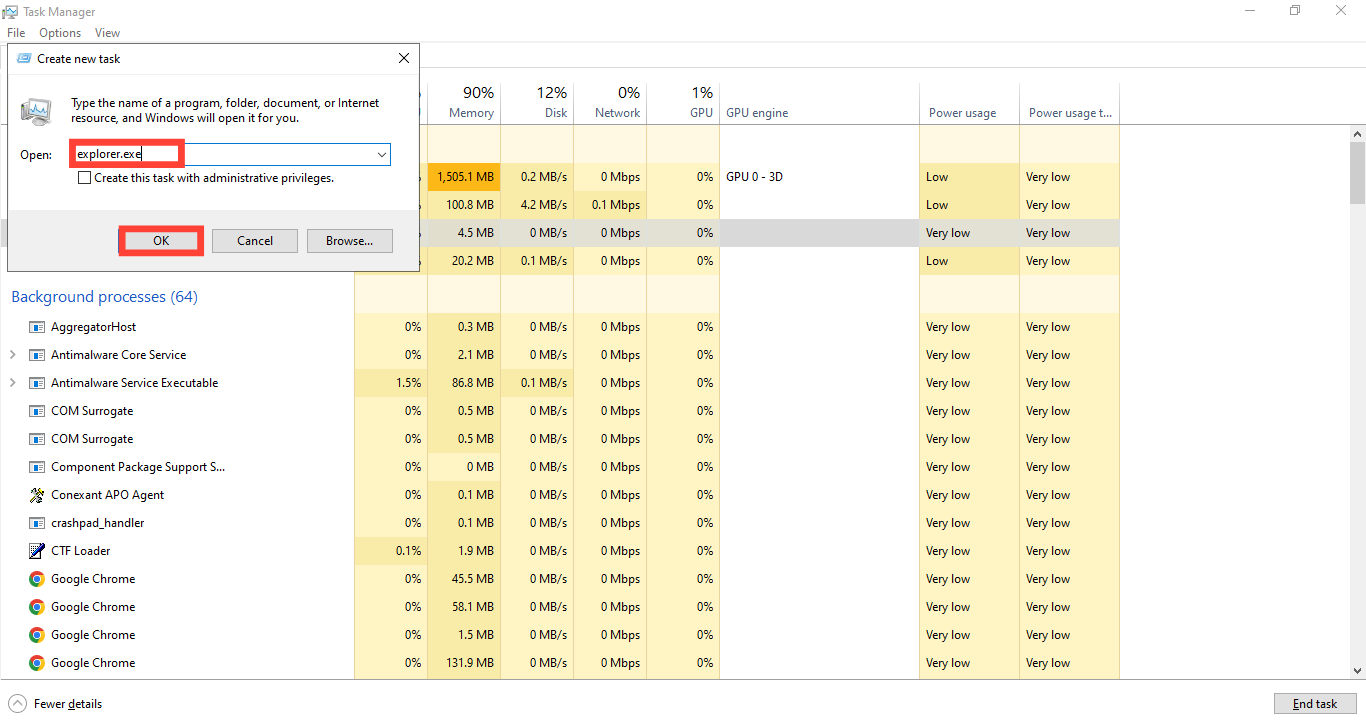This screenshot has width=1366, height=723.
Task: Click the Task Manager title bar icon
Action: click(10, 12)
